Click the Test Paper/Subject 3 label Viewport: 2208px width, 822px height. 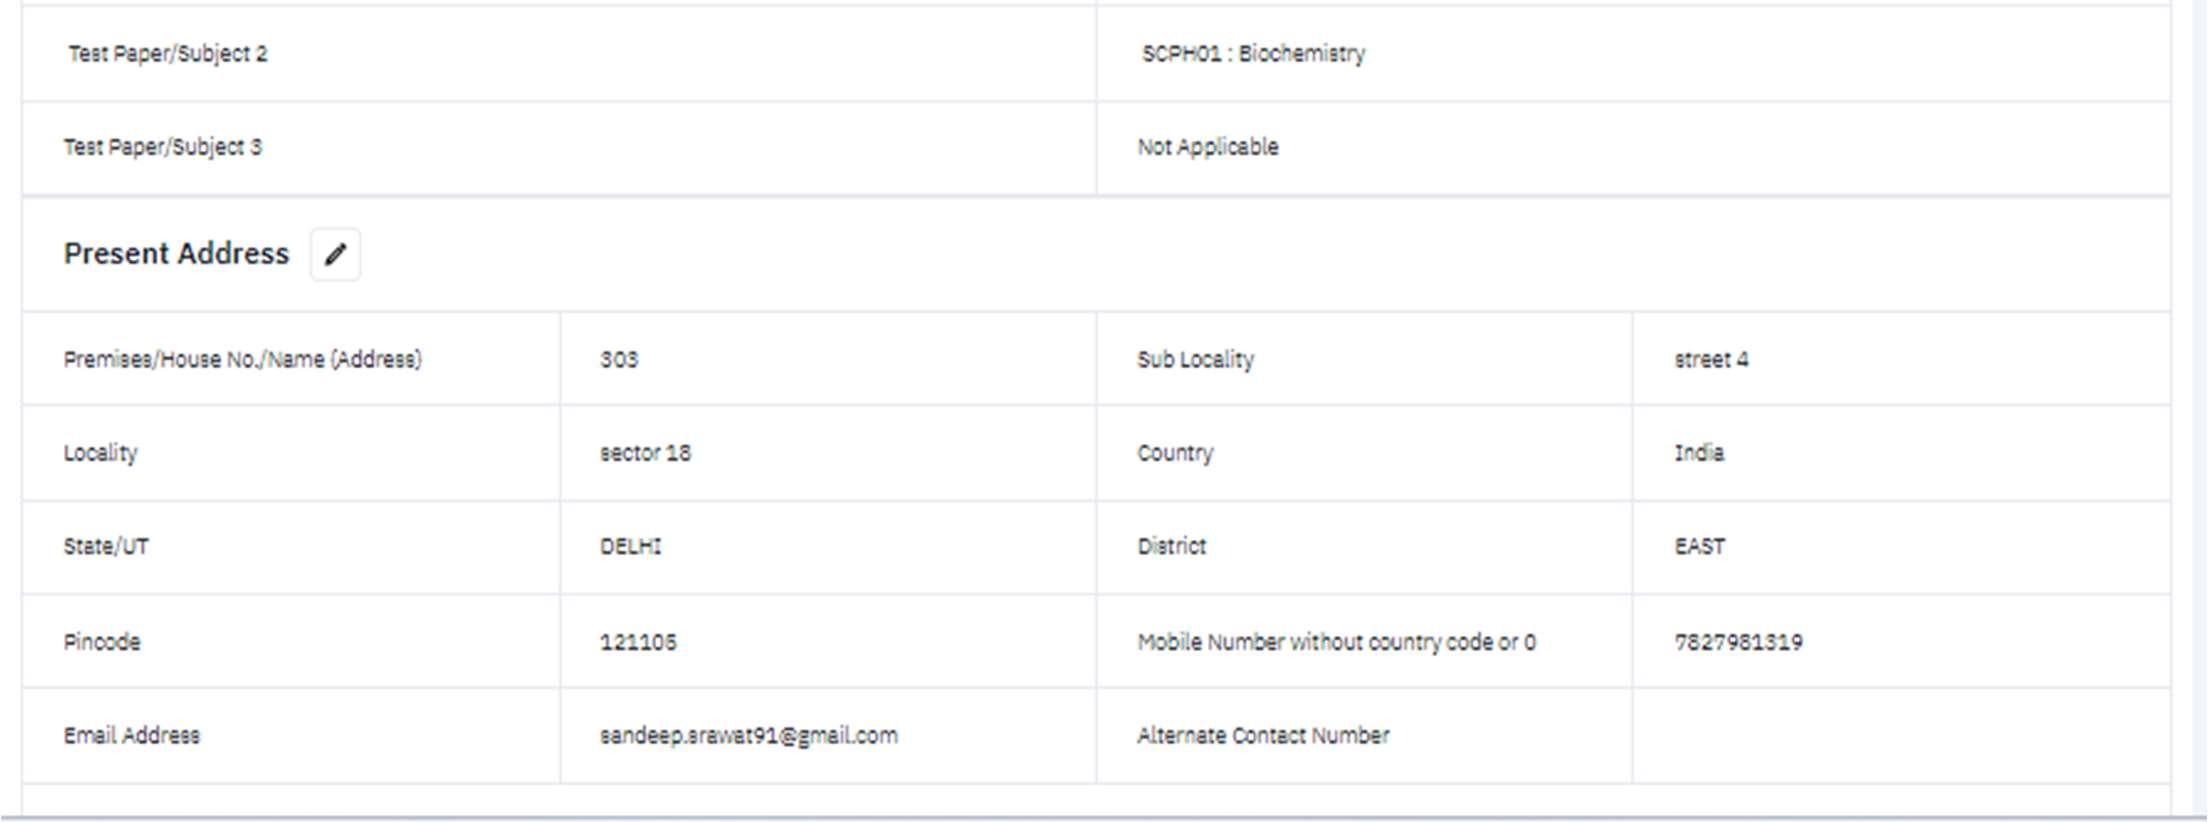163,147
